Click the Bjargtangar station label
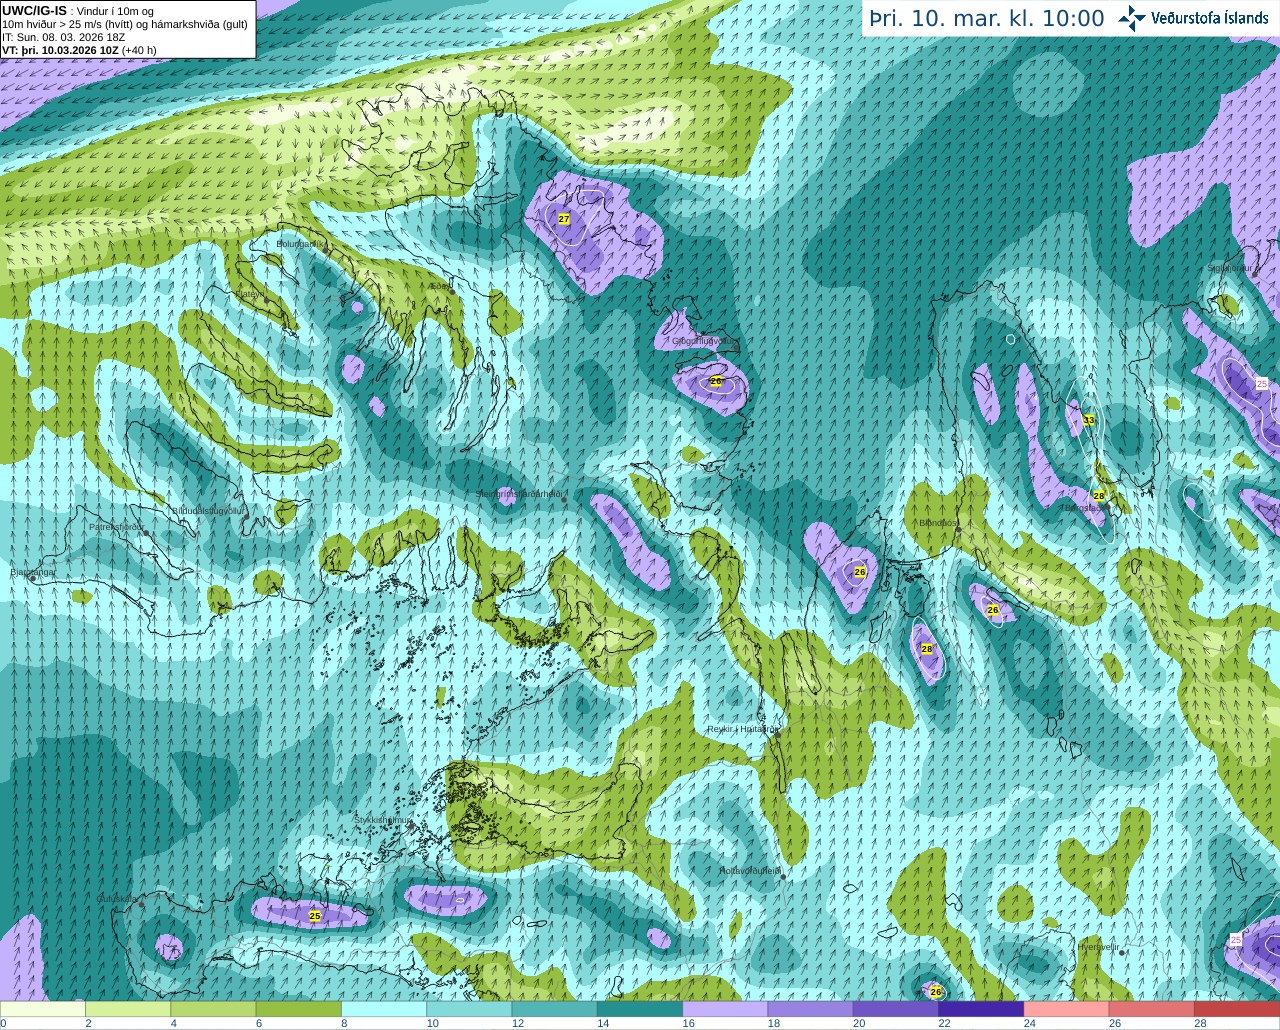The width and height of the screenshot is (1280, 1030). pos(31,572)
